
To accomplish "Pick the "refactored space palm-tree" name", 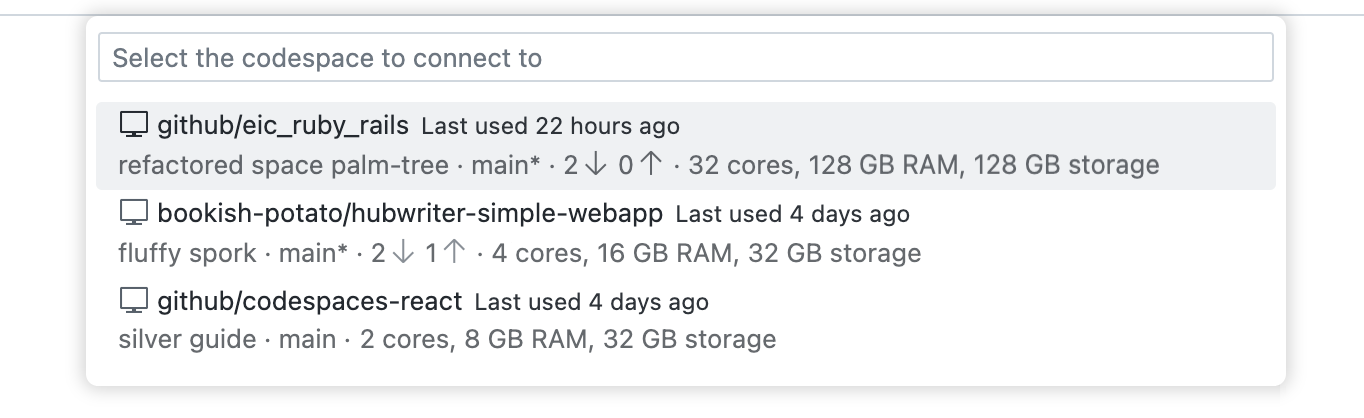I will pos(283,165).
